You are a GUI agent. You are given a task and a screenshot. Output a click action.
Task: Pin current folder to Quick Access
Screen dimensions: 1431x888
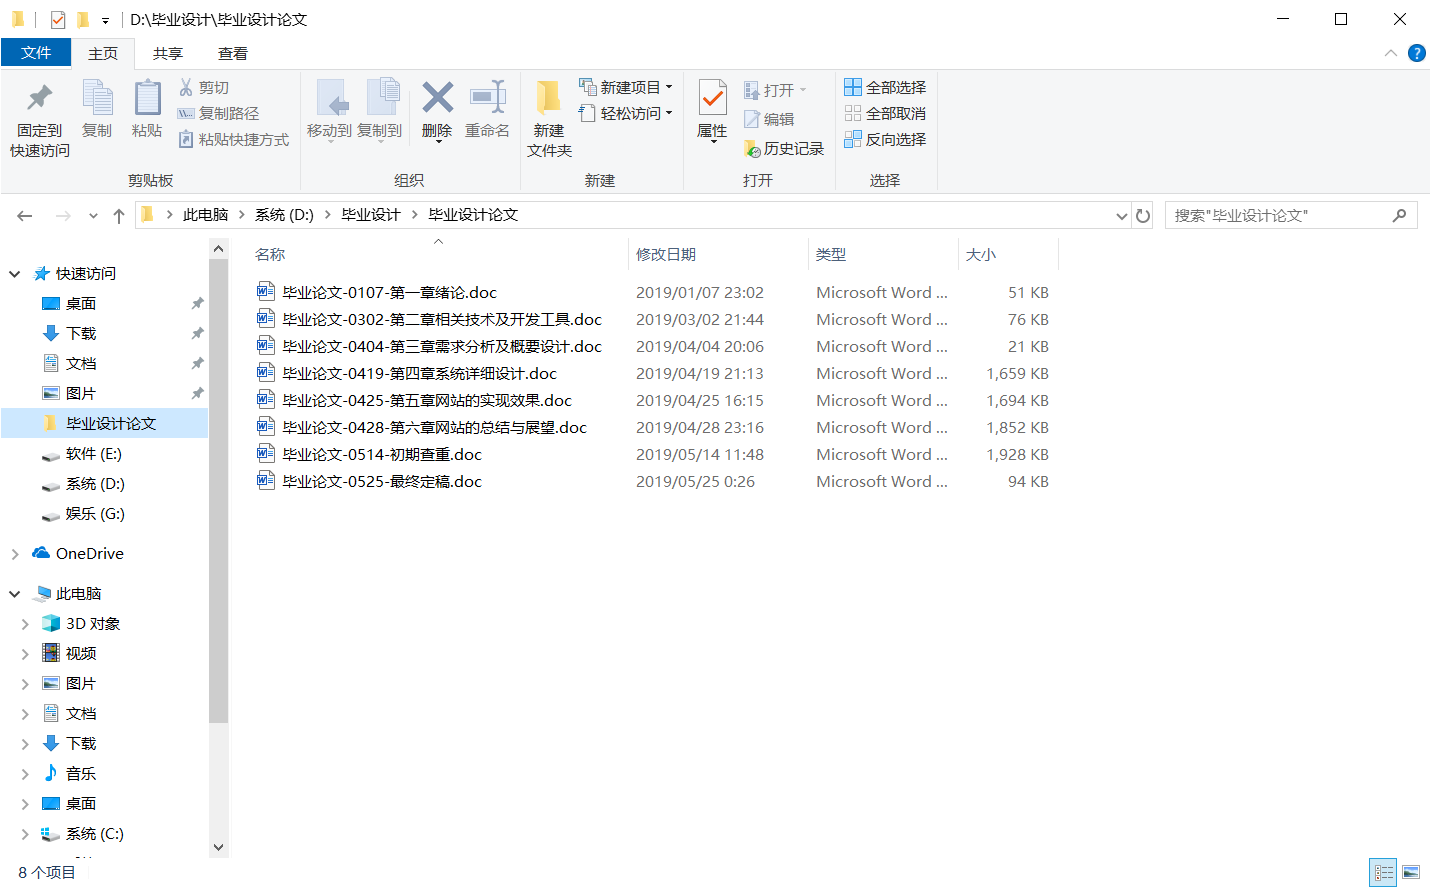tap(37, 114)
